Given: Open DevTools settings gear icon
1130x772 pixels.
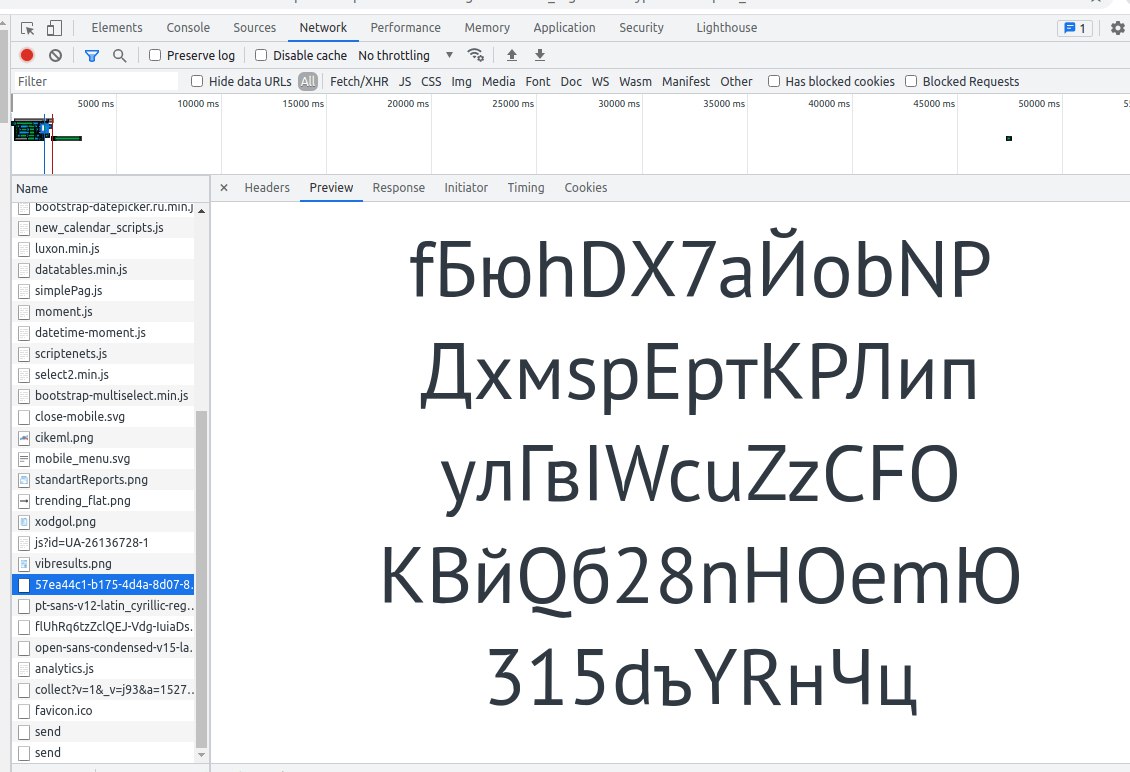Looking at the screenshot, I should tap(1118, 28).
